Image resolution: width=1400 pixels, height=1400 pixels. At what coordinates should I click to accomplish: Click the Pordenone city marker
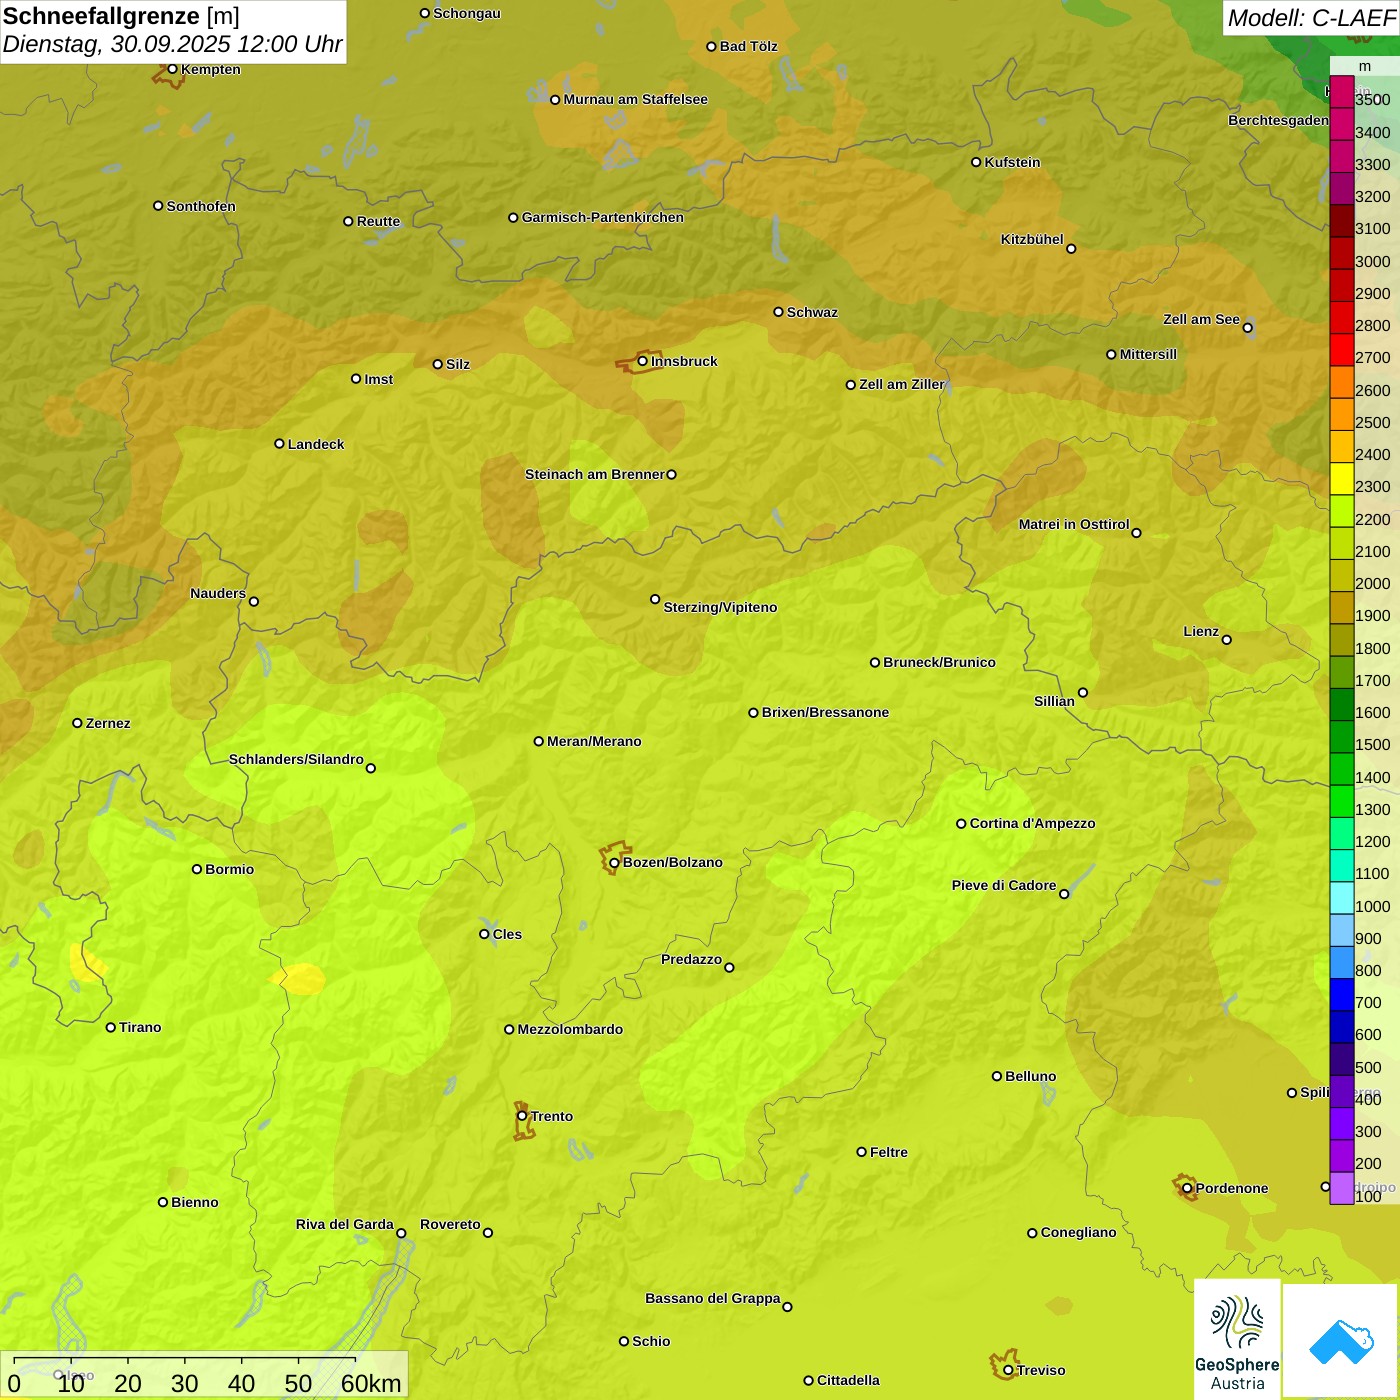point(1187,1188)
